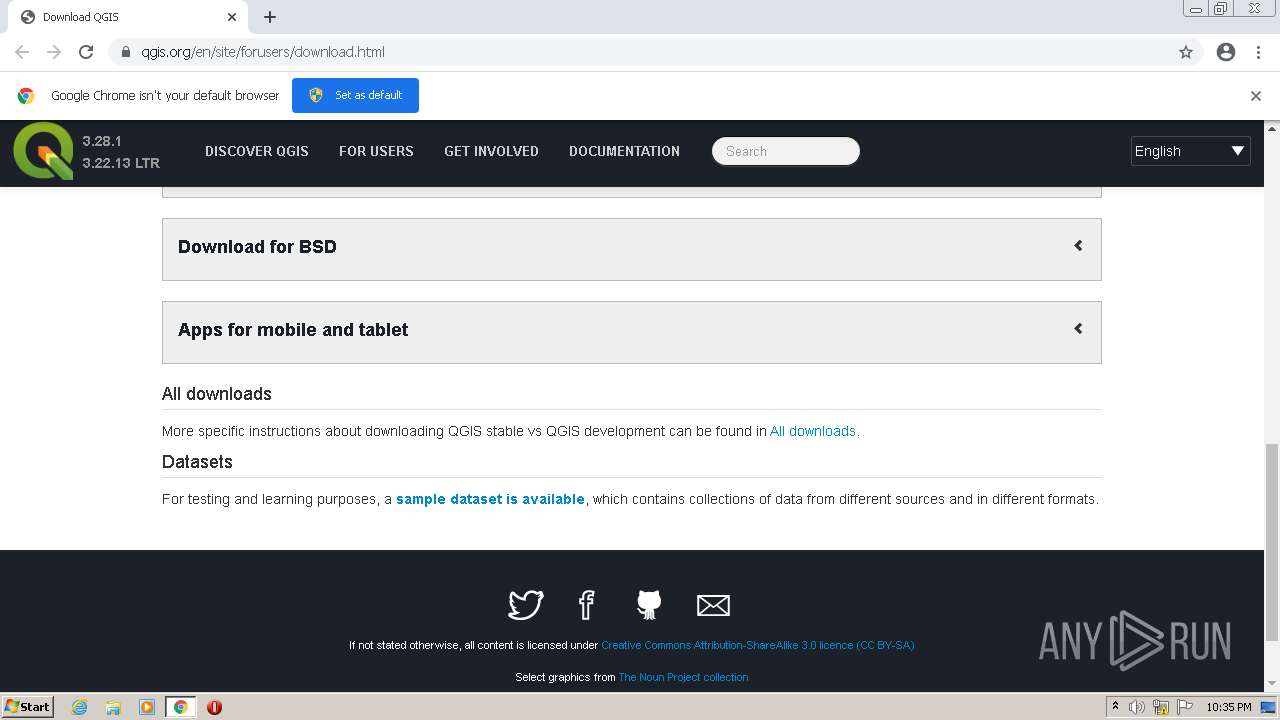Viewport: 1280px width, 720px height.
Task: Open the Chrome profile avatar icon
Action: coord(1226,52)
